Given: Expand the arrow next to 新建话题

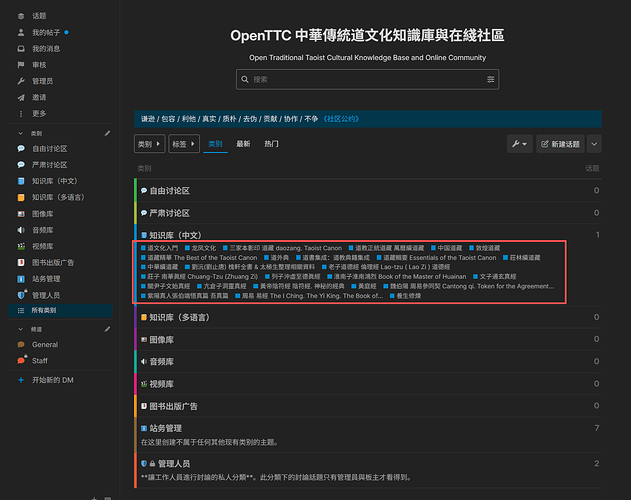Looking at the screenshot, I should point(594,145).
